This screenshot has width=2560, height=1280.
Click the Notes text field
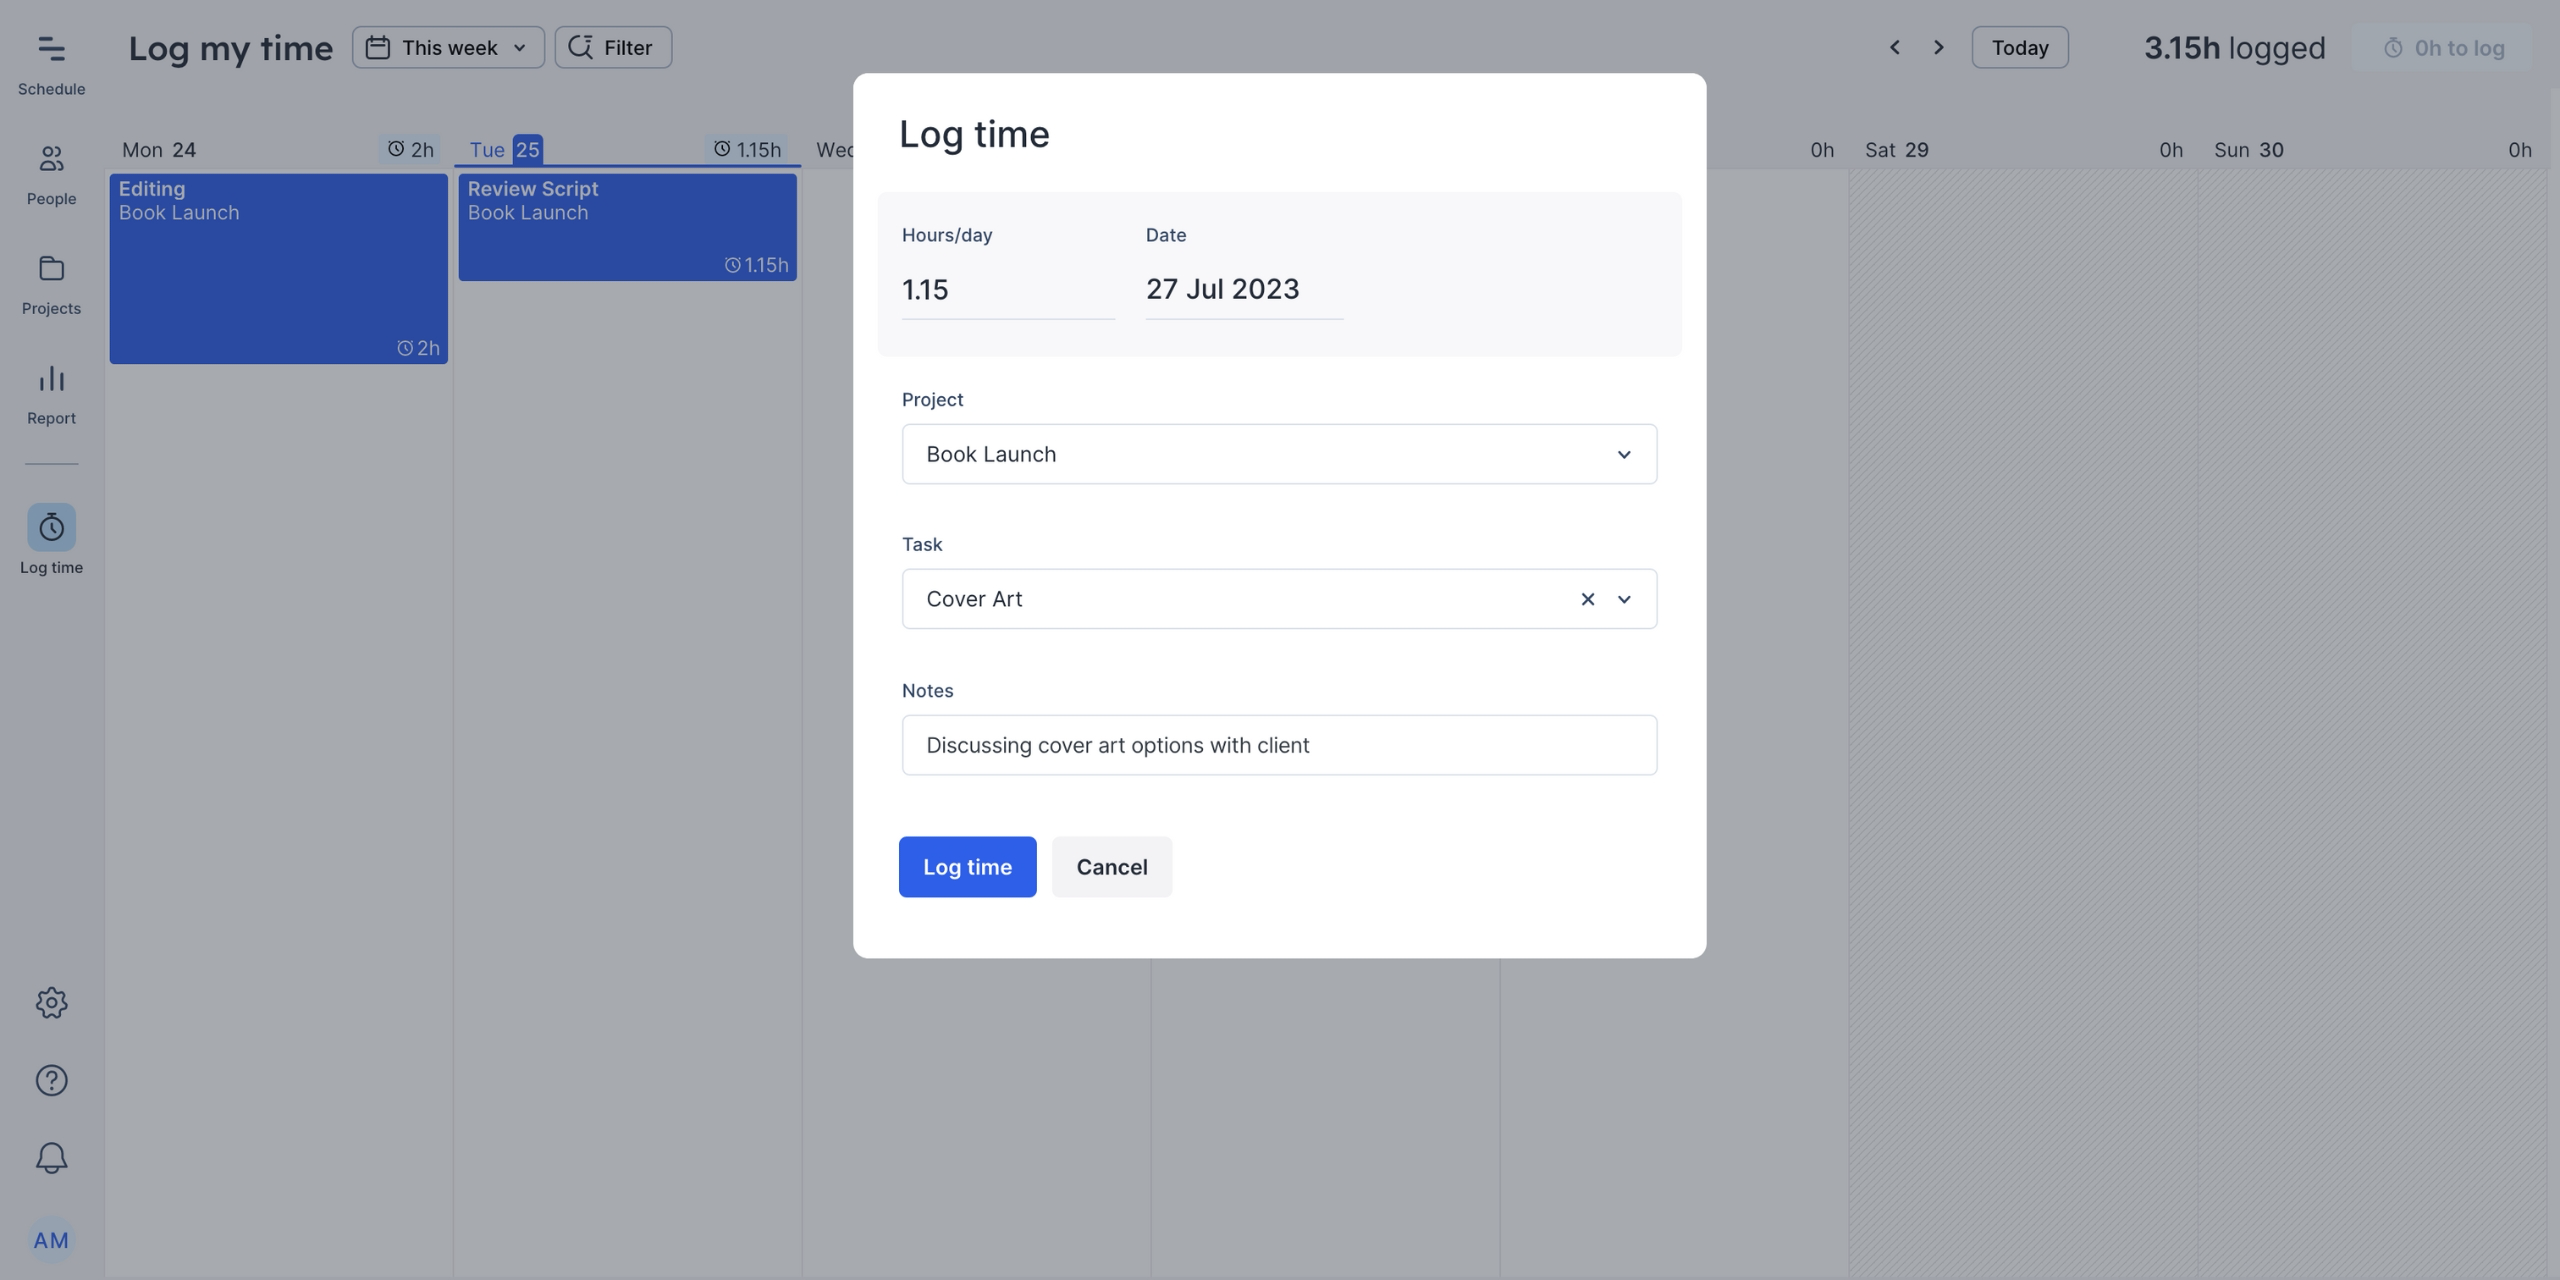[1278, 745]
